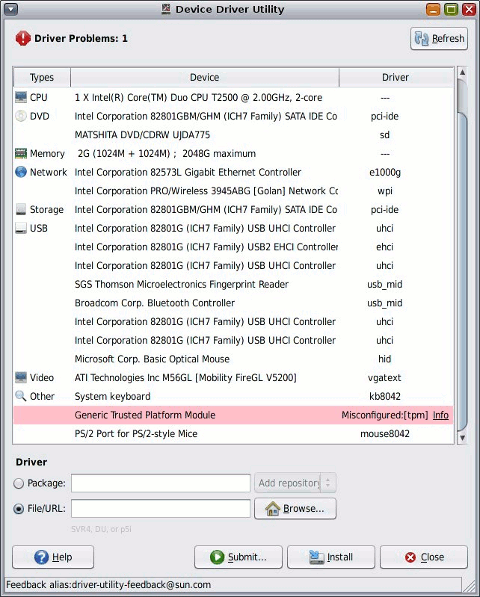
Task: Click the e1000g driver cell
Action: pyautogui.click(x=385, y=172)
